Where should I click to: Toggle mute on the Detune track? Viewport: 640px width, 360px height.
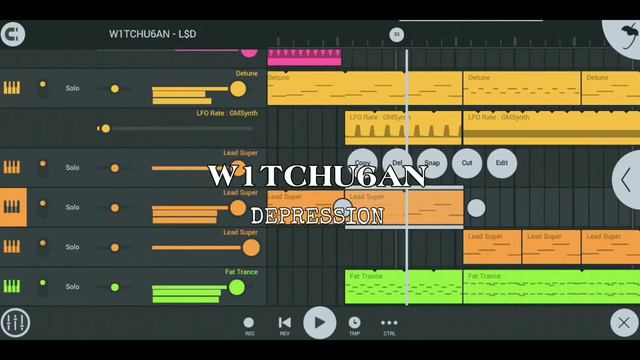point(42,89)
